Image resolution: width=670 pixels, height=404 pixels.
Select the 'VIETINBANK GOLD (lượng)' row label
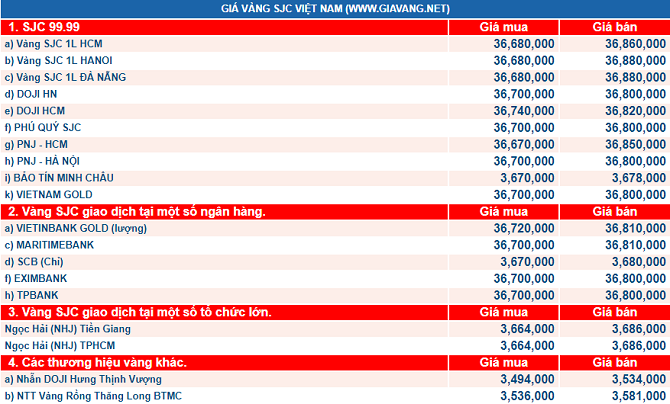(x=76, y=228)
